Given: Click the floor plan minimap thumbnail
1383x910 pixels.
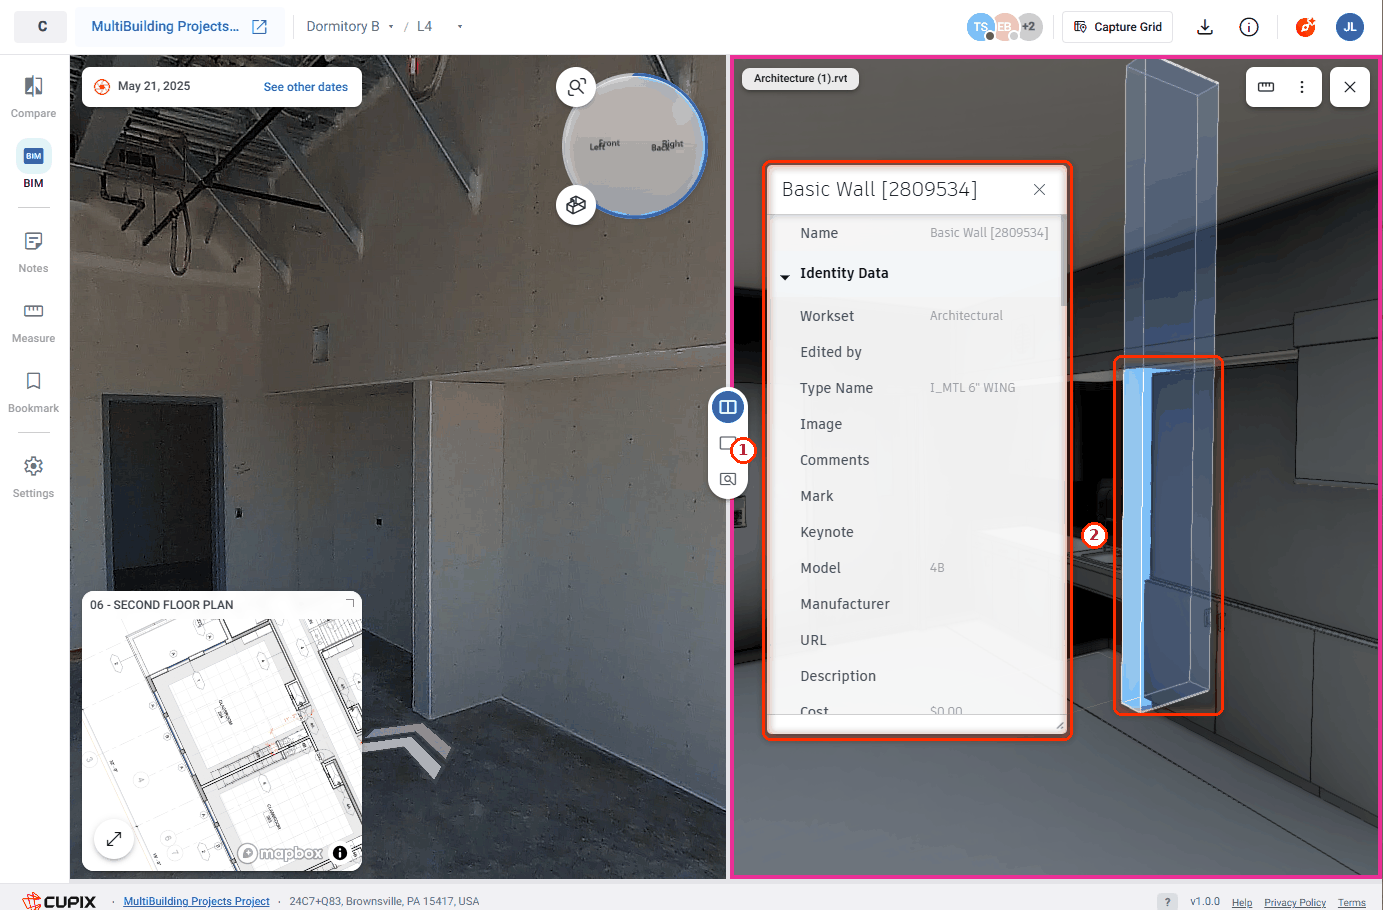Looking at the screenshot, I should point(222,730).
